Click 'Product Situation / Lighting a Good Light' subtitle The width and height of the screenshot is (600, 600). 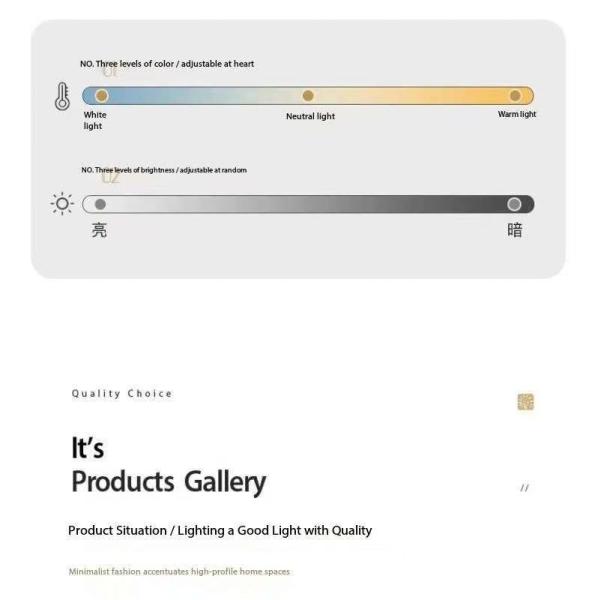(x=220, y=530)
